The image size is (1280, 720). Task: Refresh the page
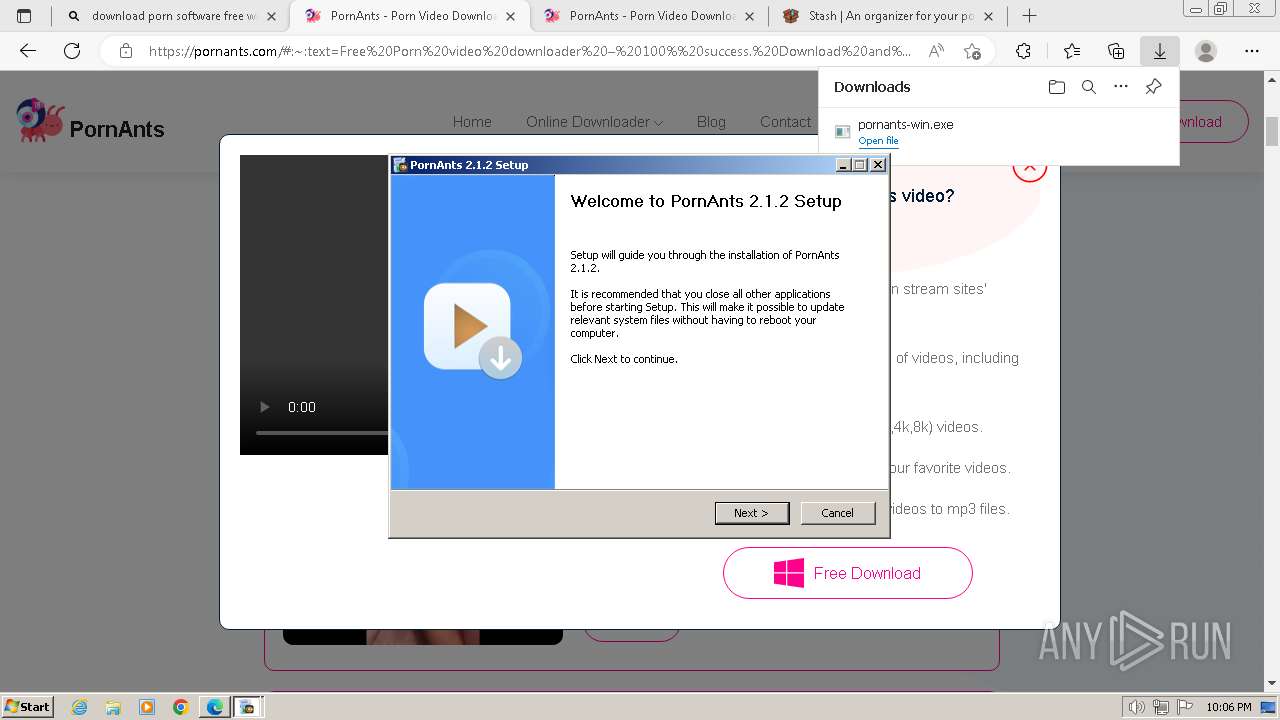pyautogui.click(x=72, y=51)
